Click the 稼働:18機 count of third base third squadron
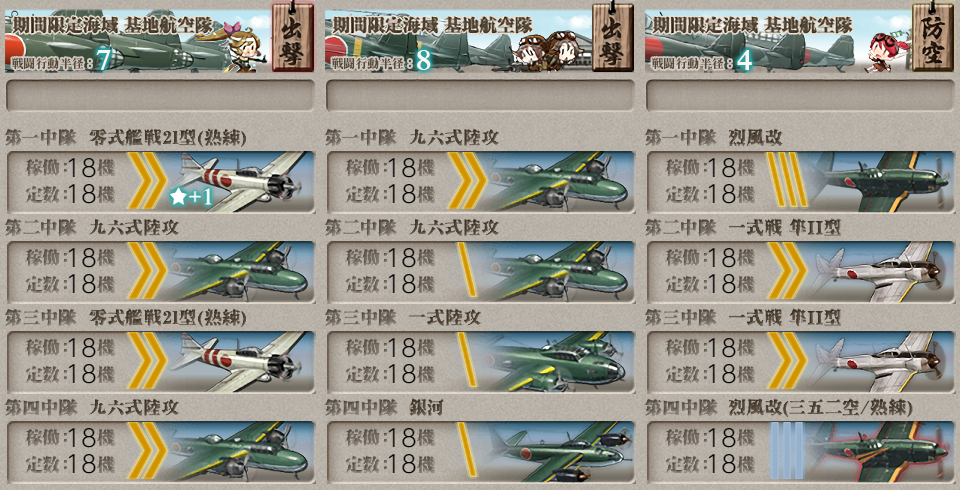Viewport: 960px width, 490px height. 710,348
